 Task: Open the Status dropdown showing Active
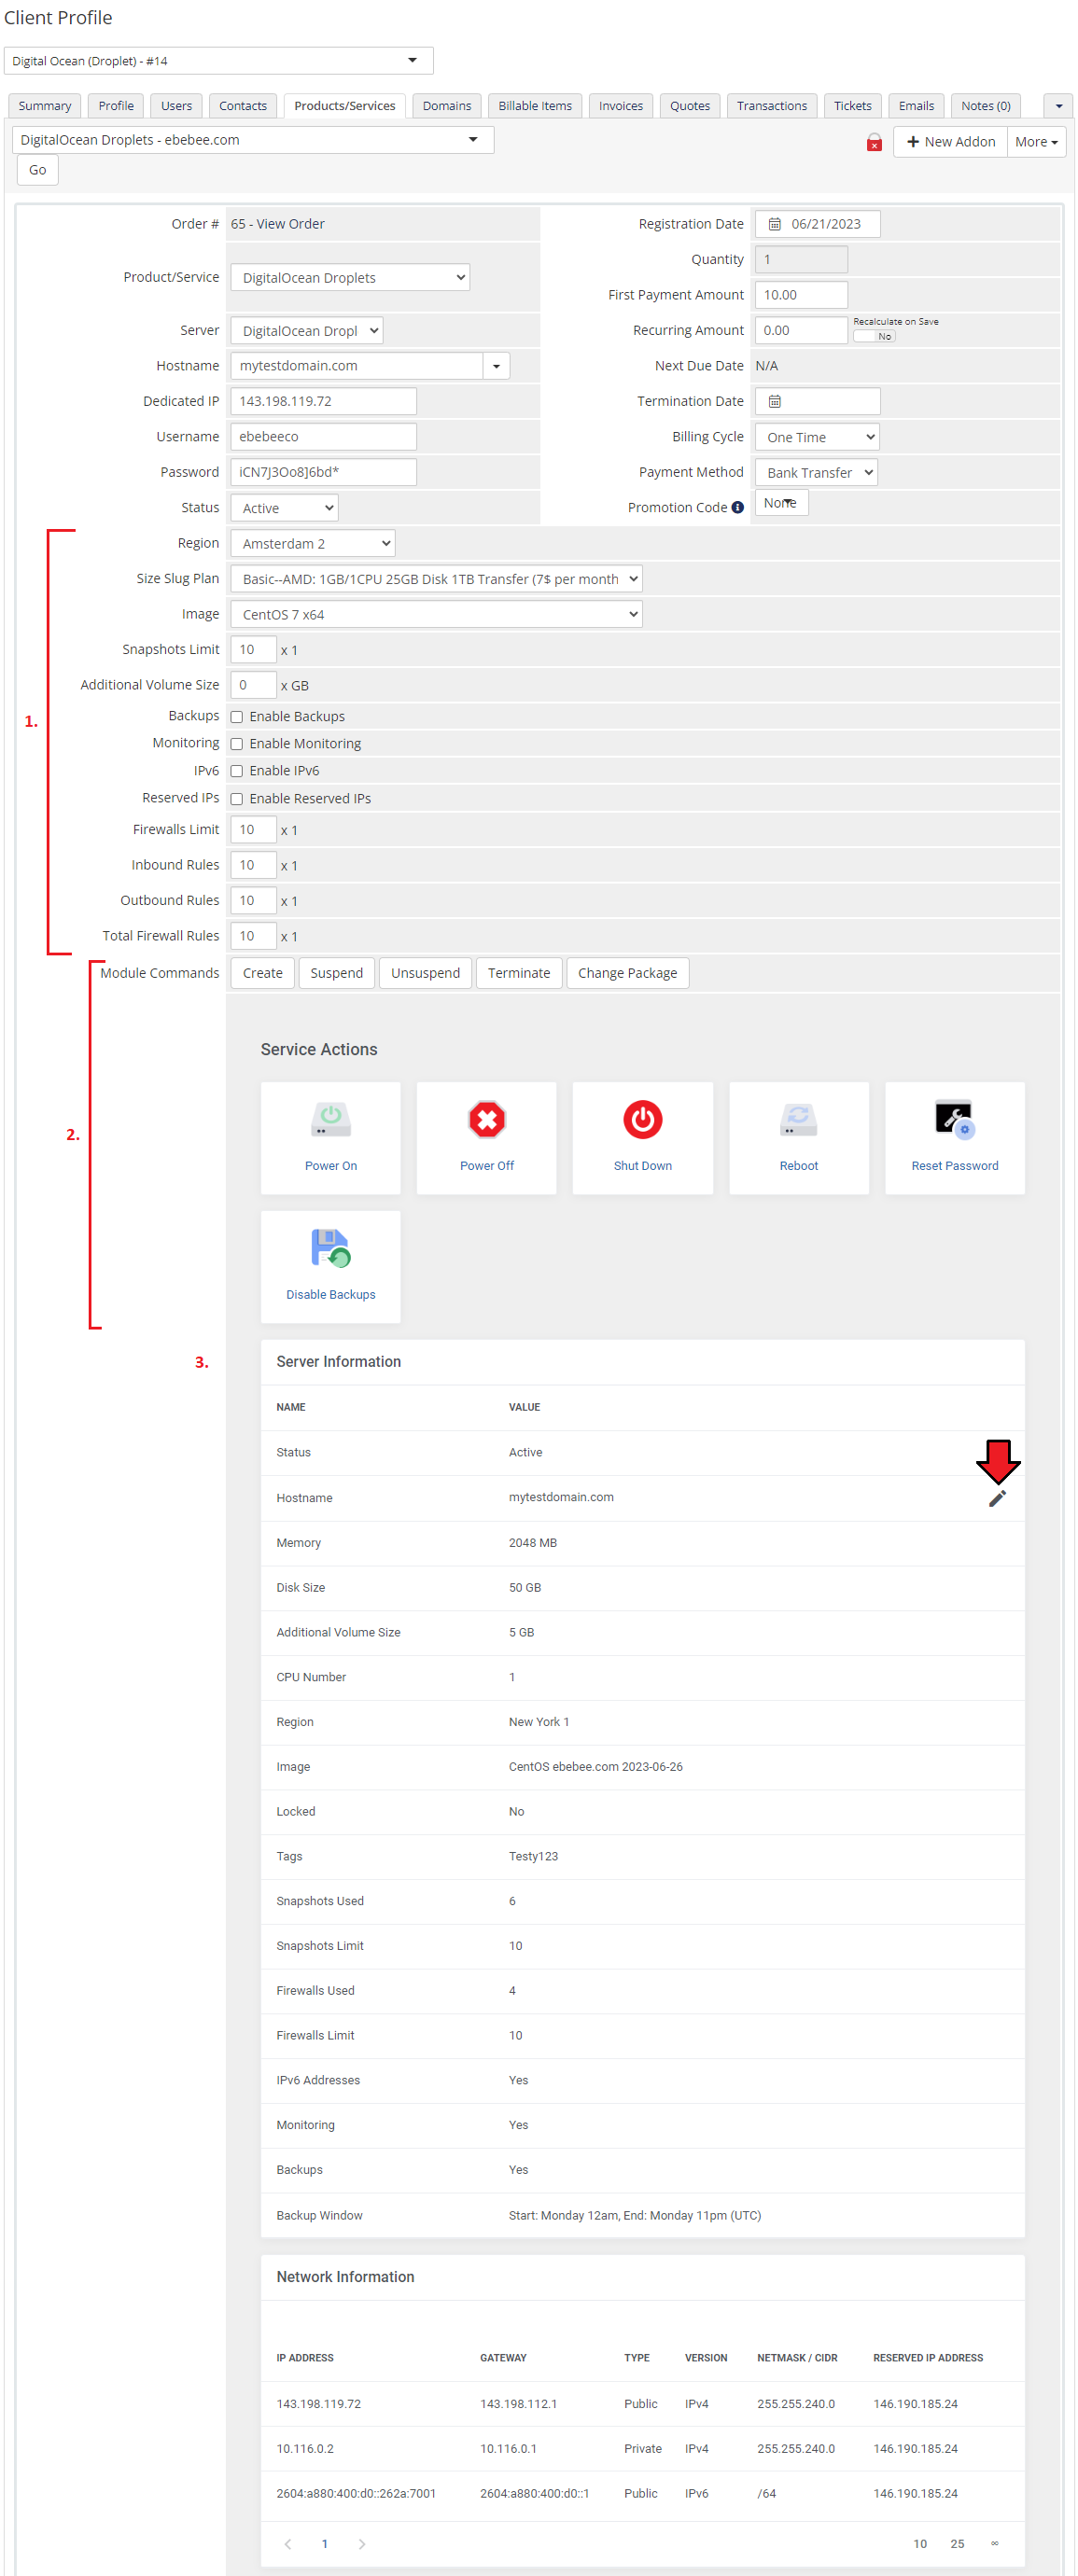click(284, 508)
